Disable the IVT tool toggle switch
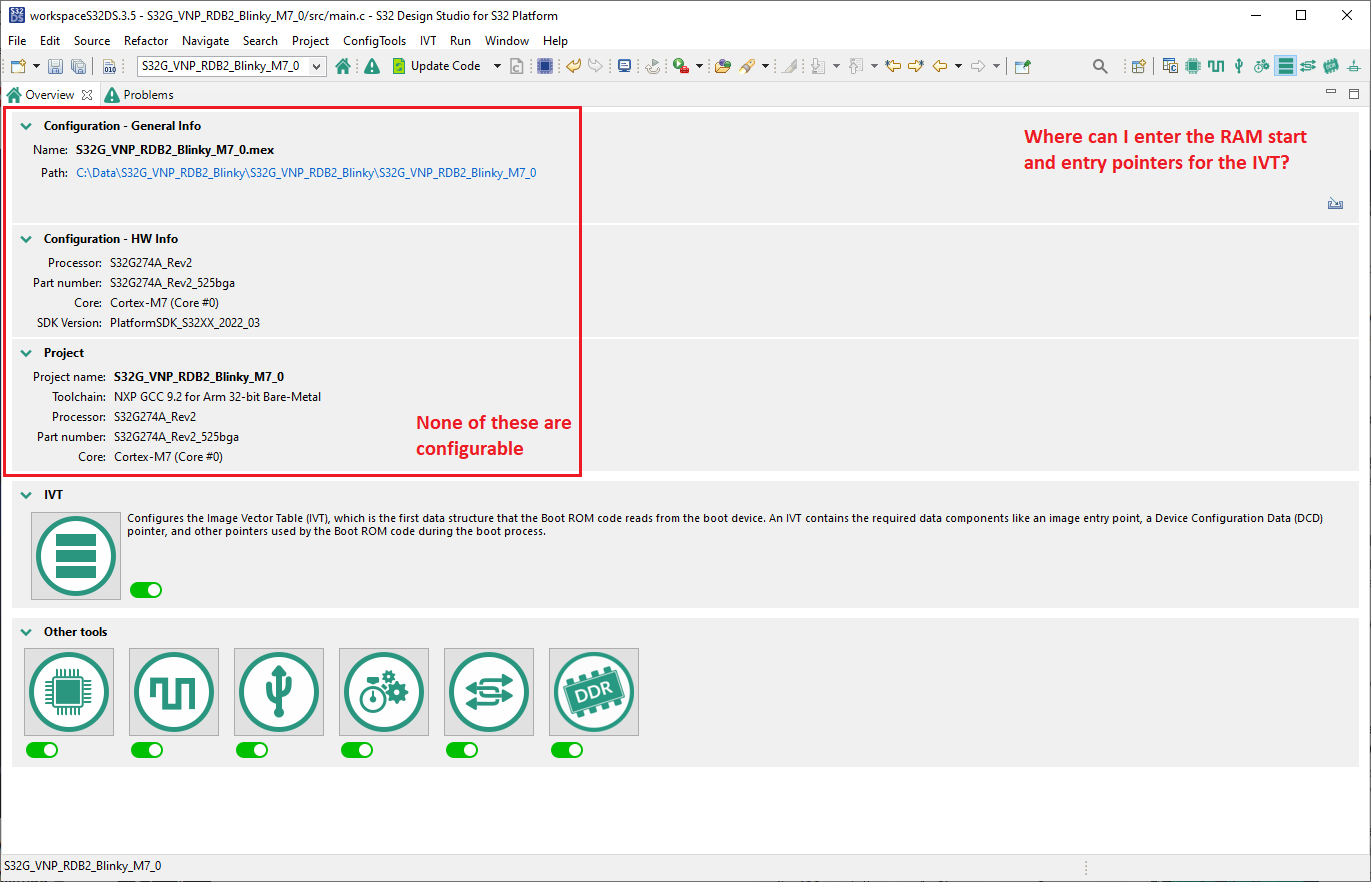The height and width of the screenshot is (882, 1371). point(145,589)
